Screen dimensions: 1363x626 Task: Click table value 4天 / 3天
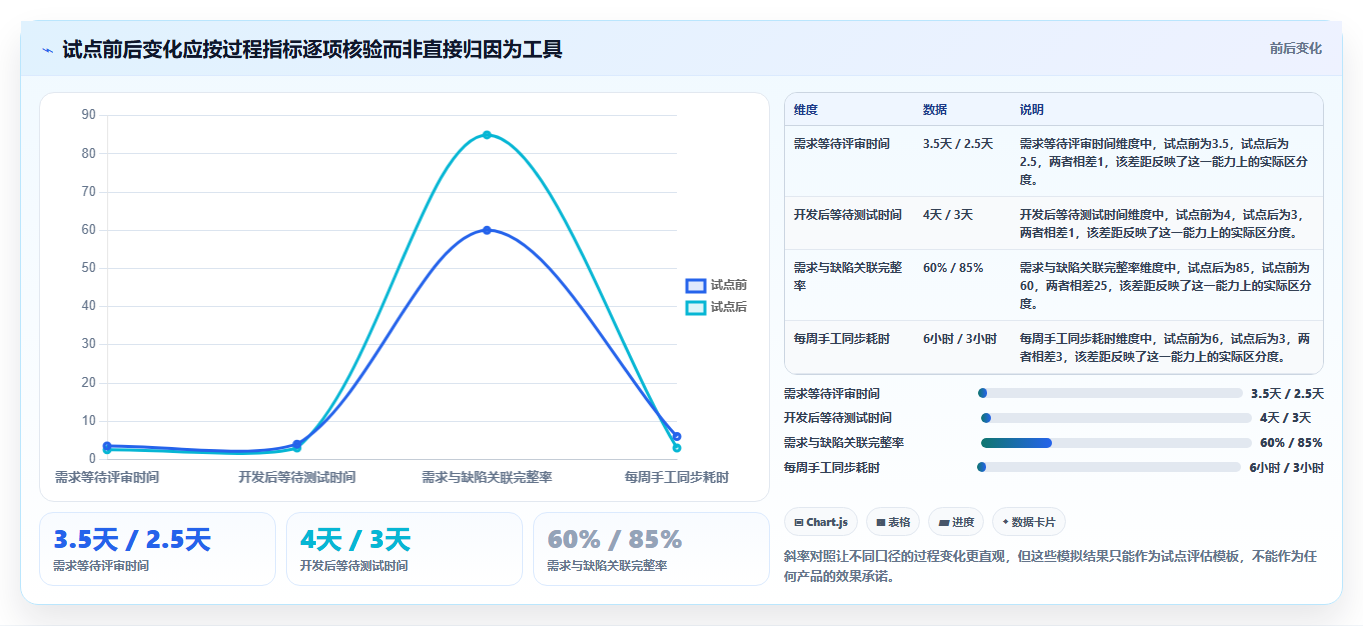[948, 215]
